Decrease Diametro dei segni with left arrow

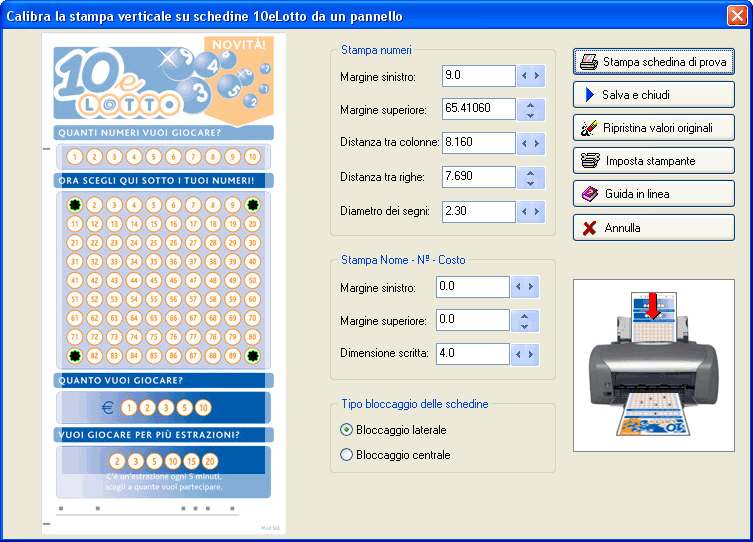tap(524, 212)
